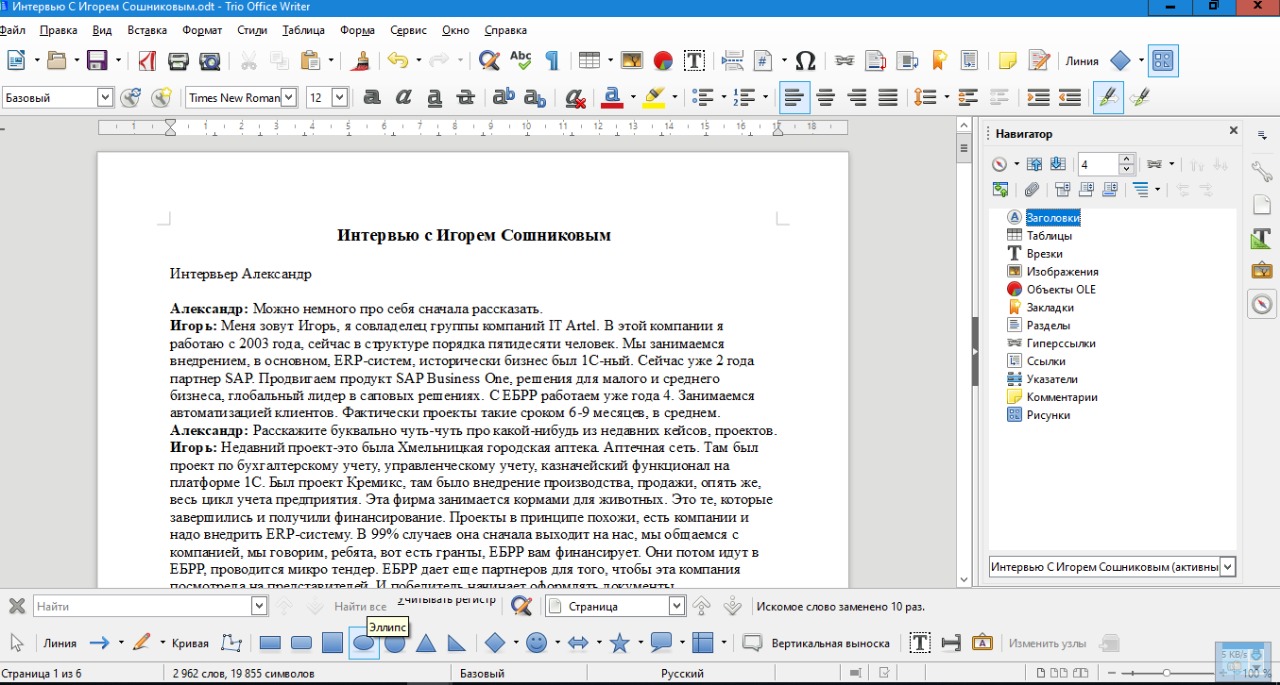Viewport: 1280px width, 685px height.
Task: Expand the undo history dropdown arrow
Action: point(418,61)
